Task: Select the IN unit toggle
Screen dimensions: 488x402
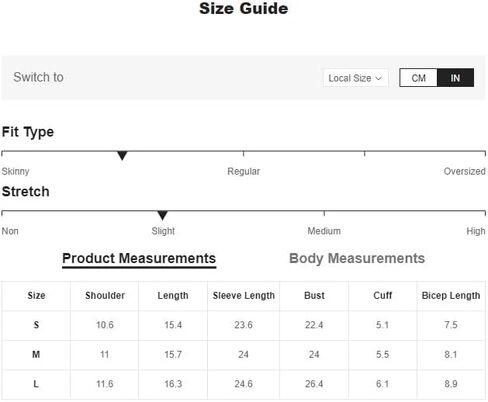Action: tap(455, 78)
